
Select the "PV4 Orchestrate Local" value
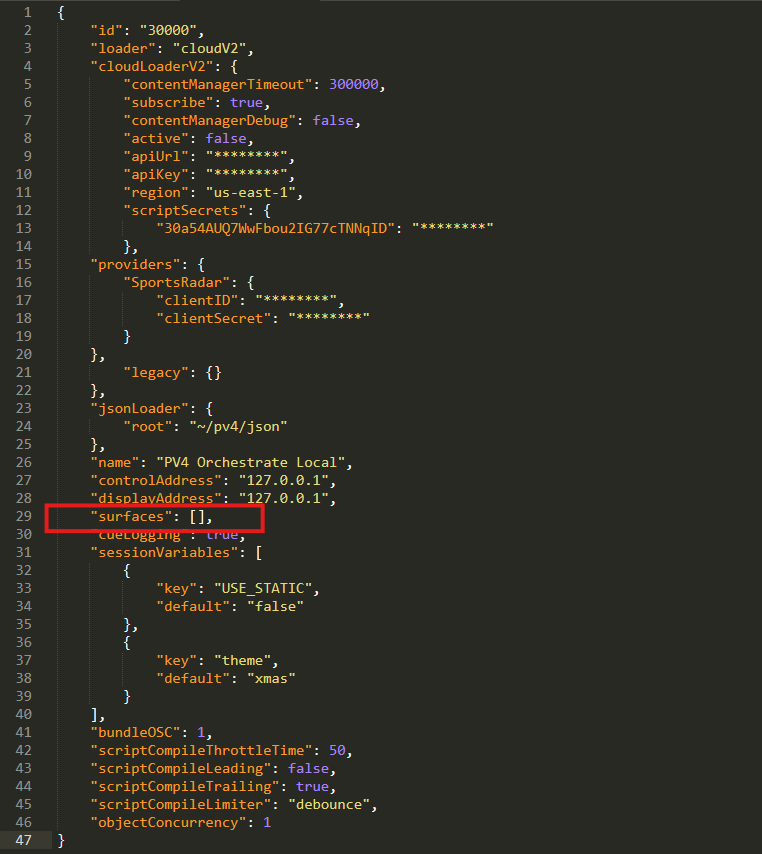pos(251,462)
